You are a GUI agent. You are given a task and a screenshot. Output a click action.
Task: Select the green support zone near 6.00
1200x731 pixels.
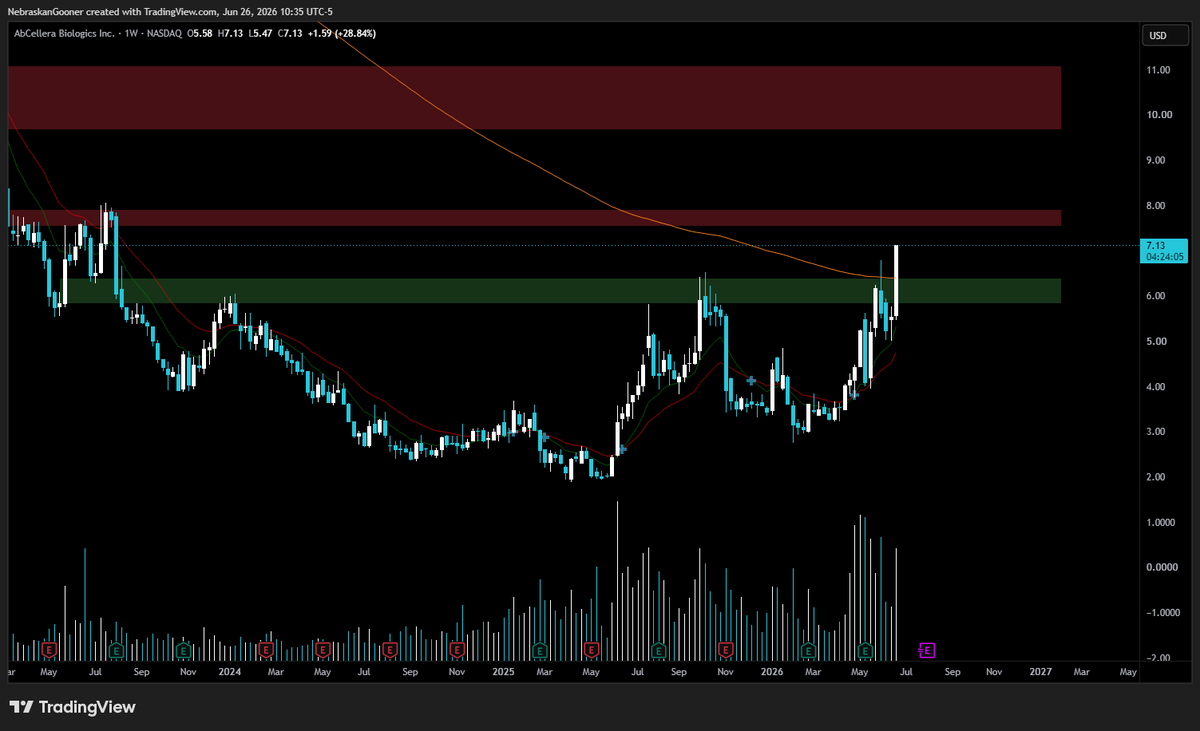(x=560, y=291)
